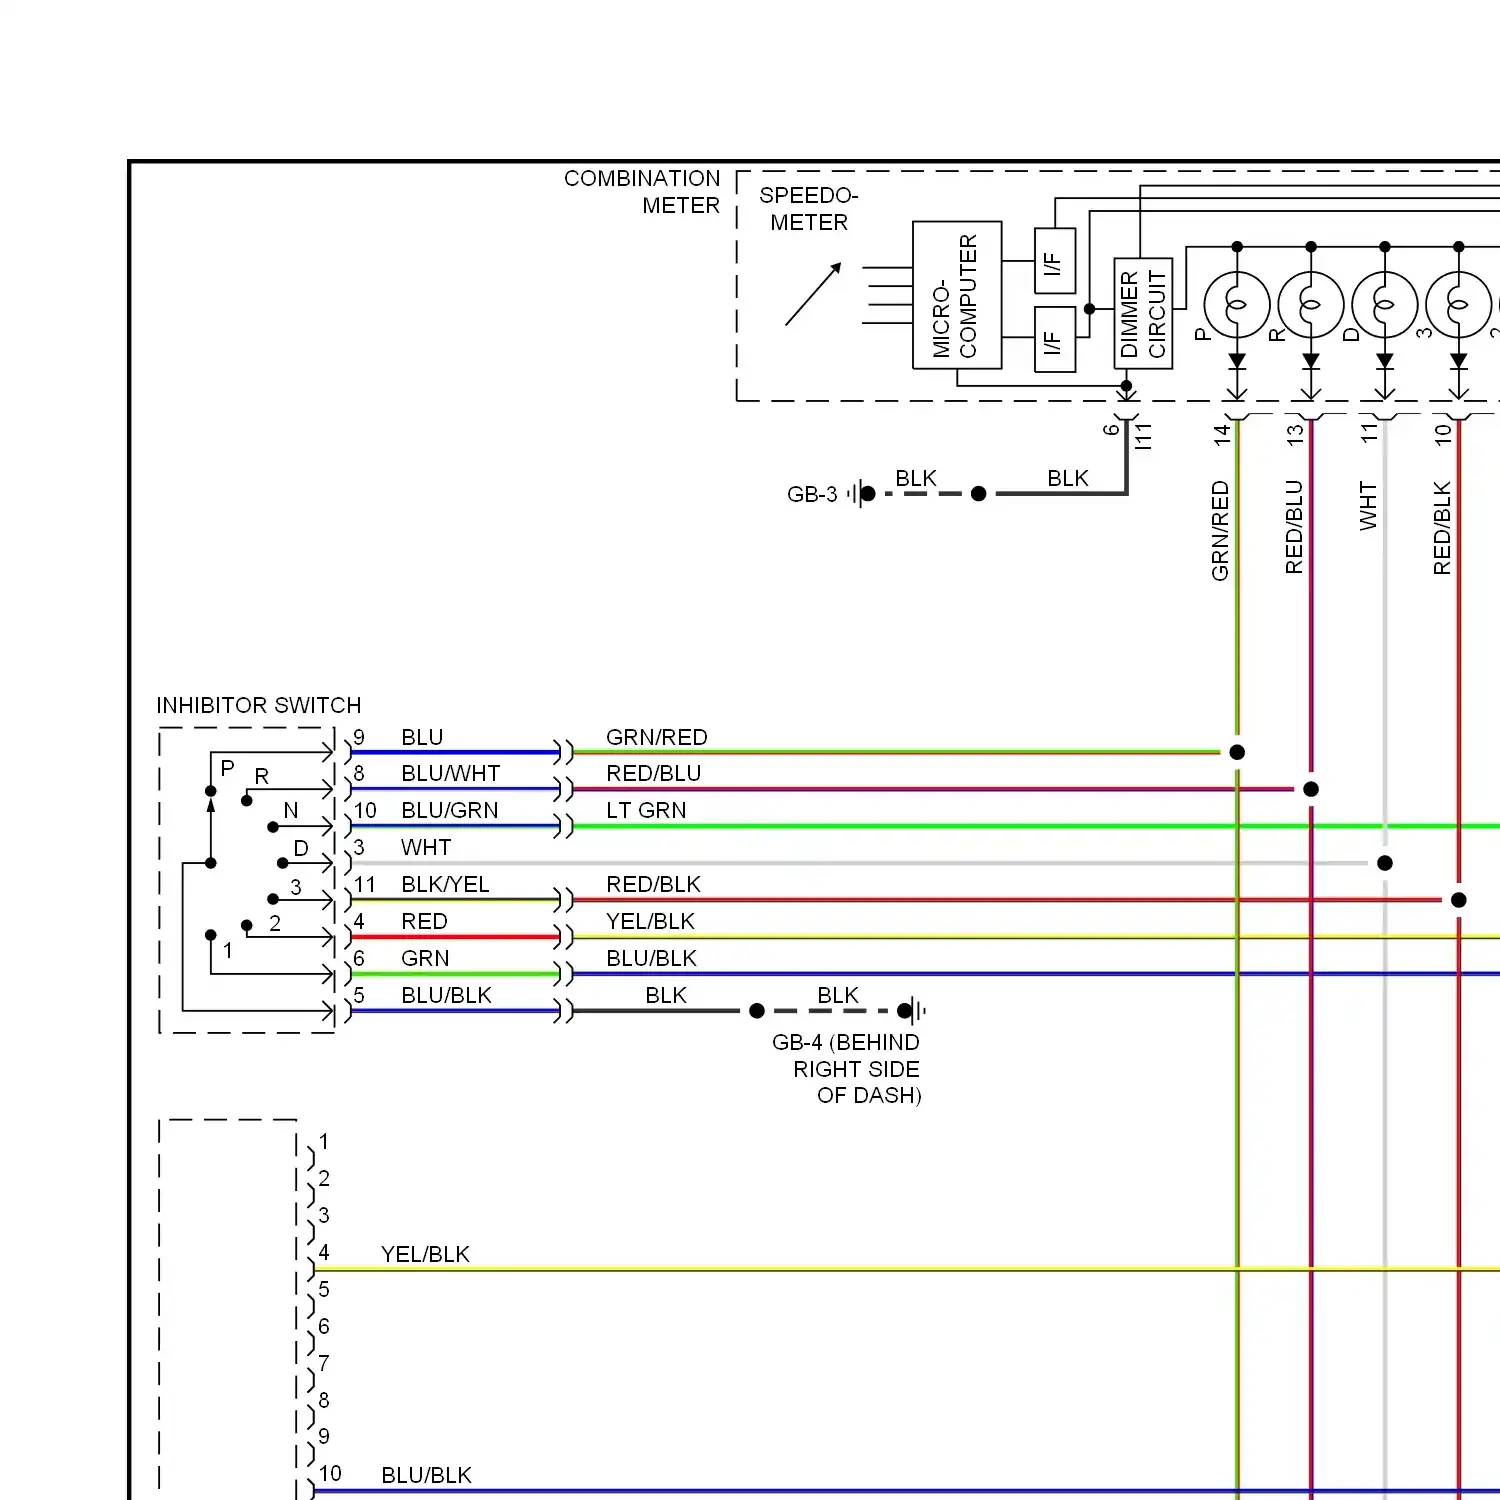Viewport: 1500px width, 1500px height.
Task: Click the GB-3 ground symbol
Action: coord(860,494)
